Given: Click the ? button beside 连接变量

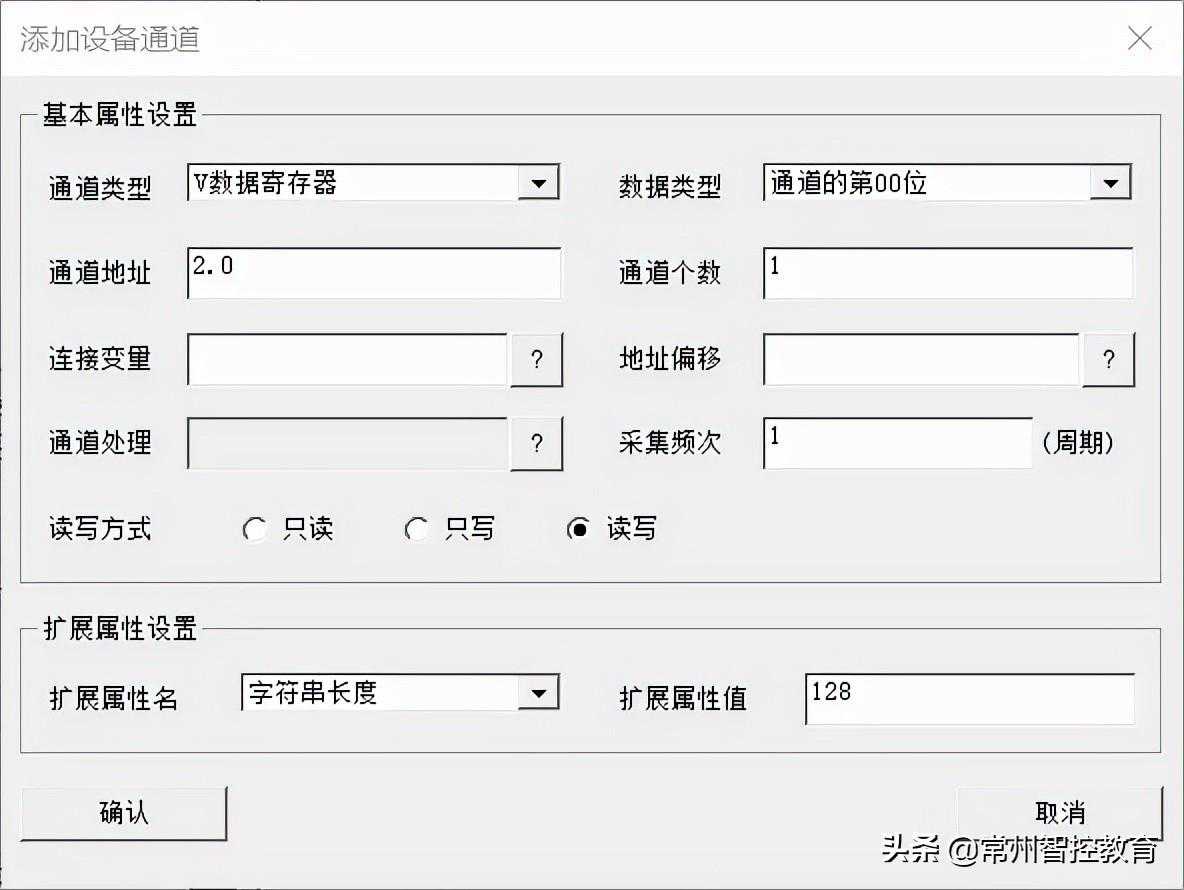Looking at the screenshot, I should pyautogui.click(x=537, y=360).
